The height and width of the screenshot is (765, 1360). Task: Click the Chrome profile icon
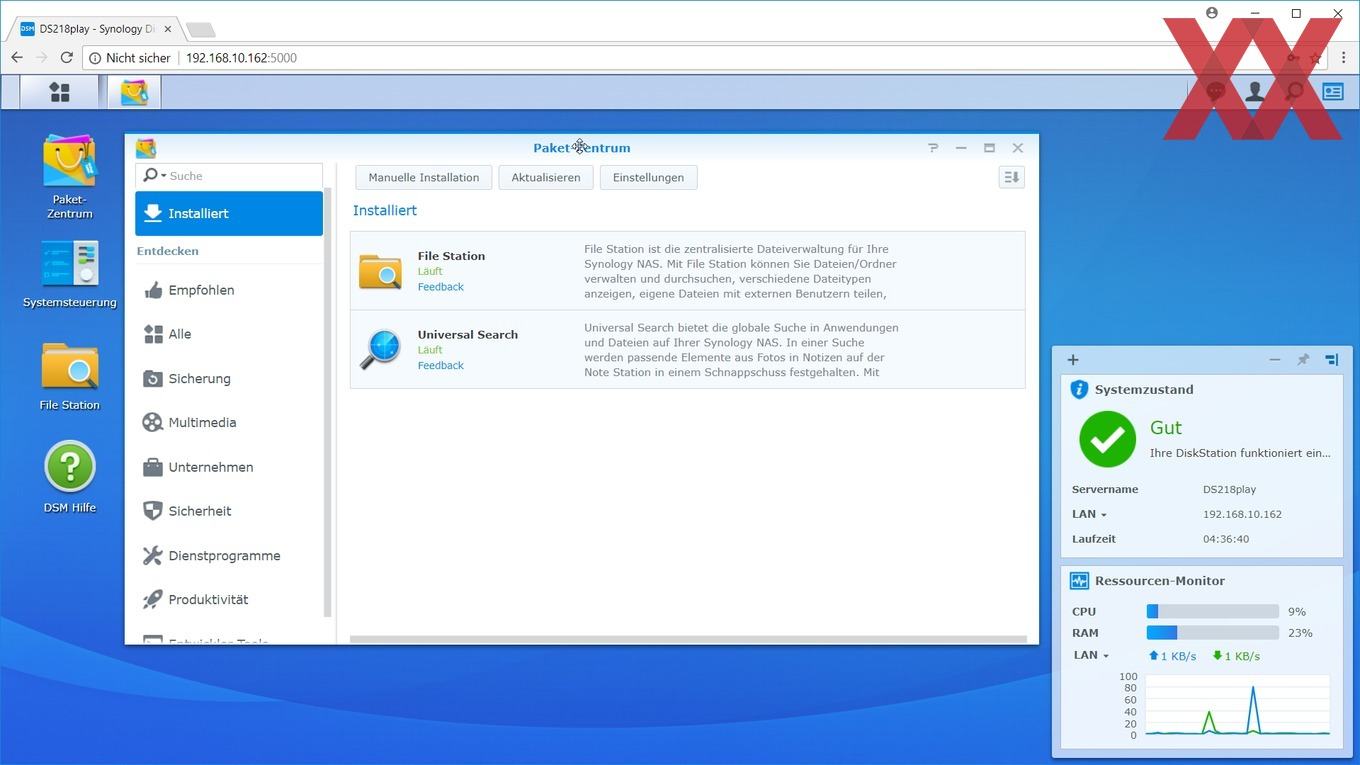click(x=1212, y=13)
